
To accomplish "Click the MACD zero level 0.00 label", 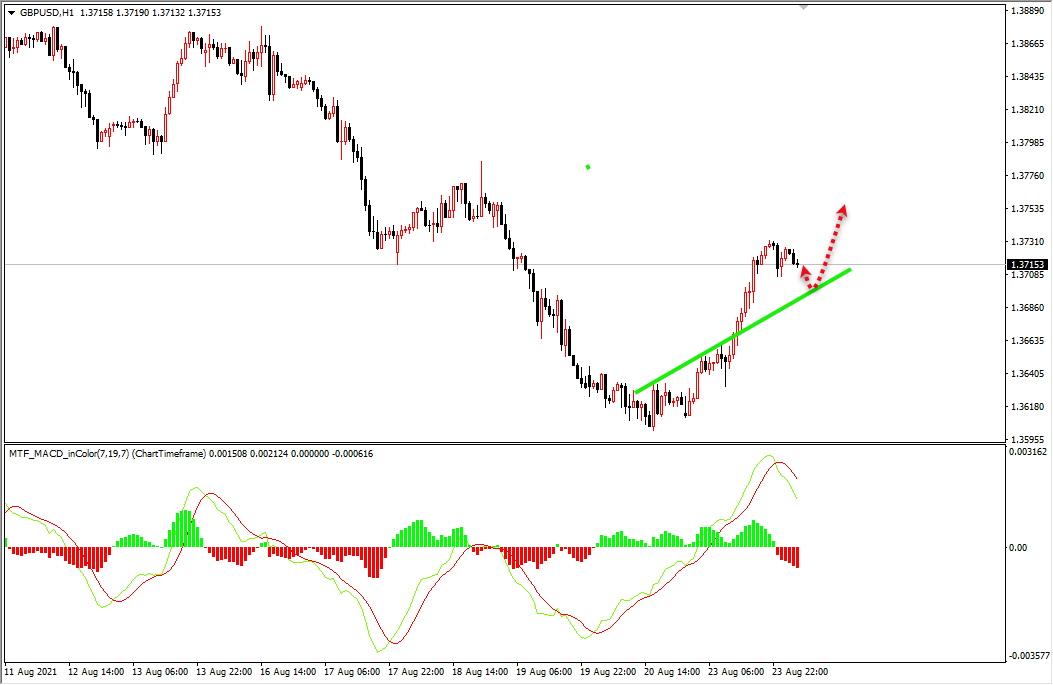I will (1018, 548).
